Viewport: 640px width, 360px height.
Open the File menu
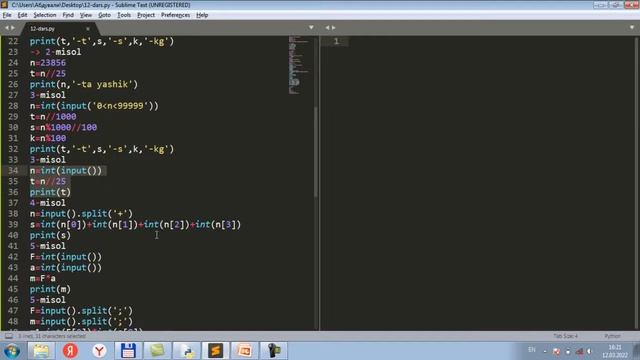click(x=7, y=15)
